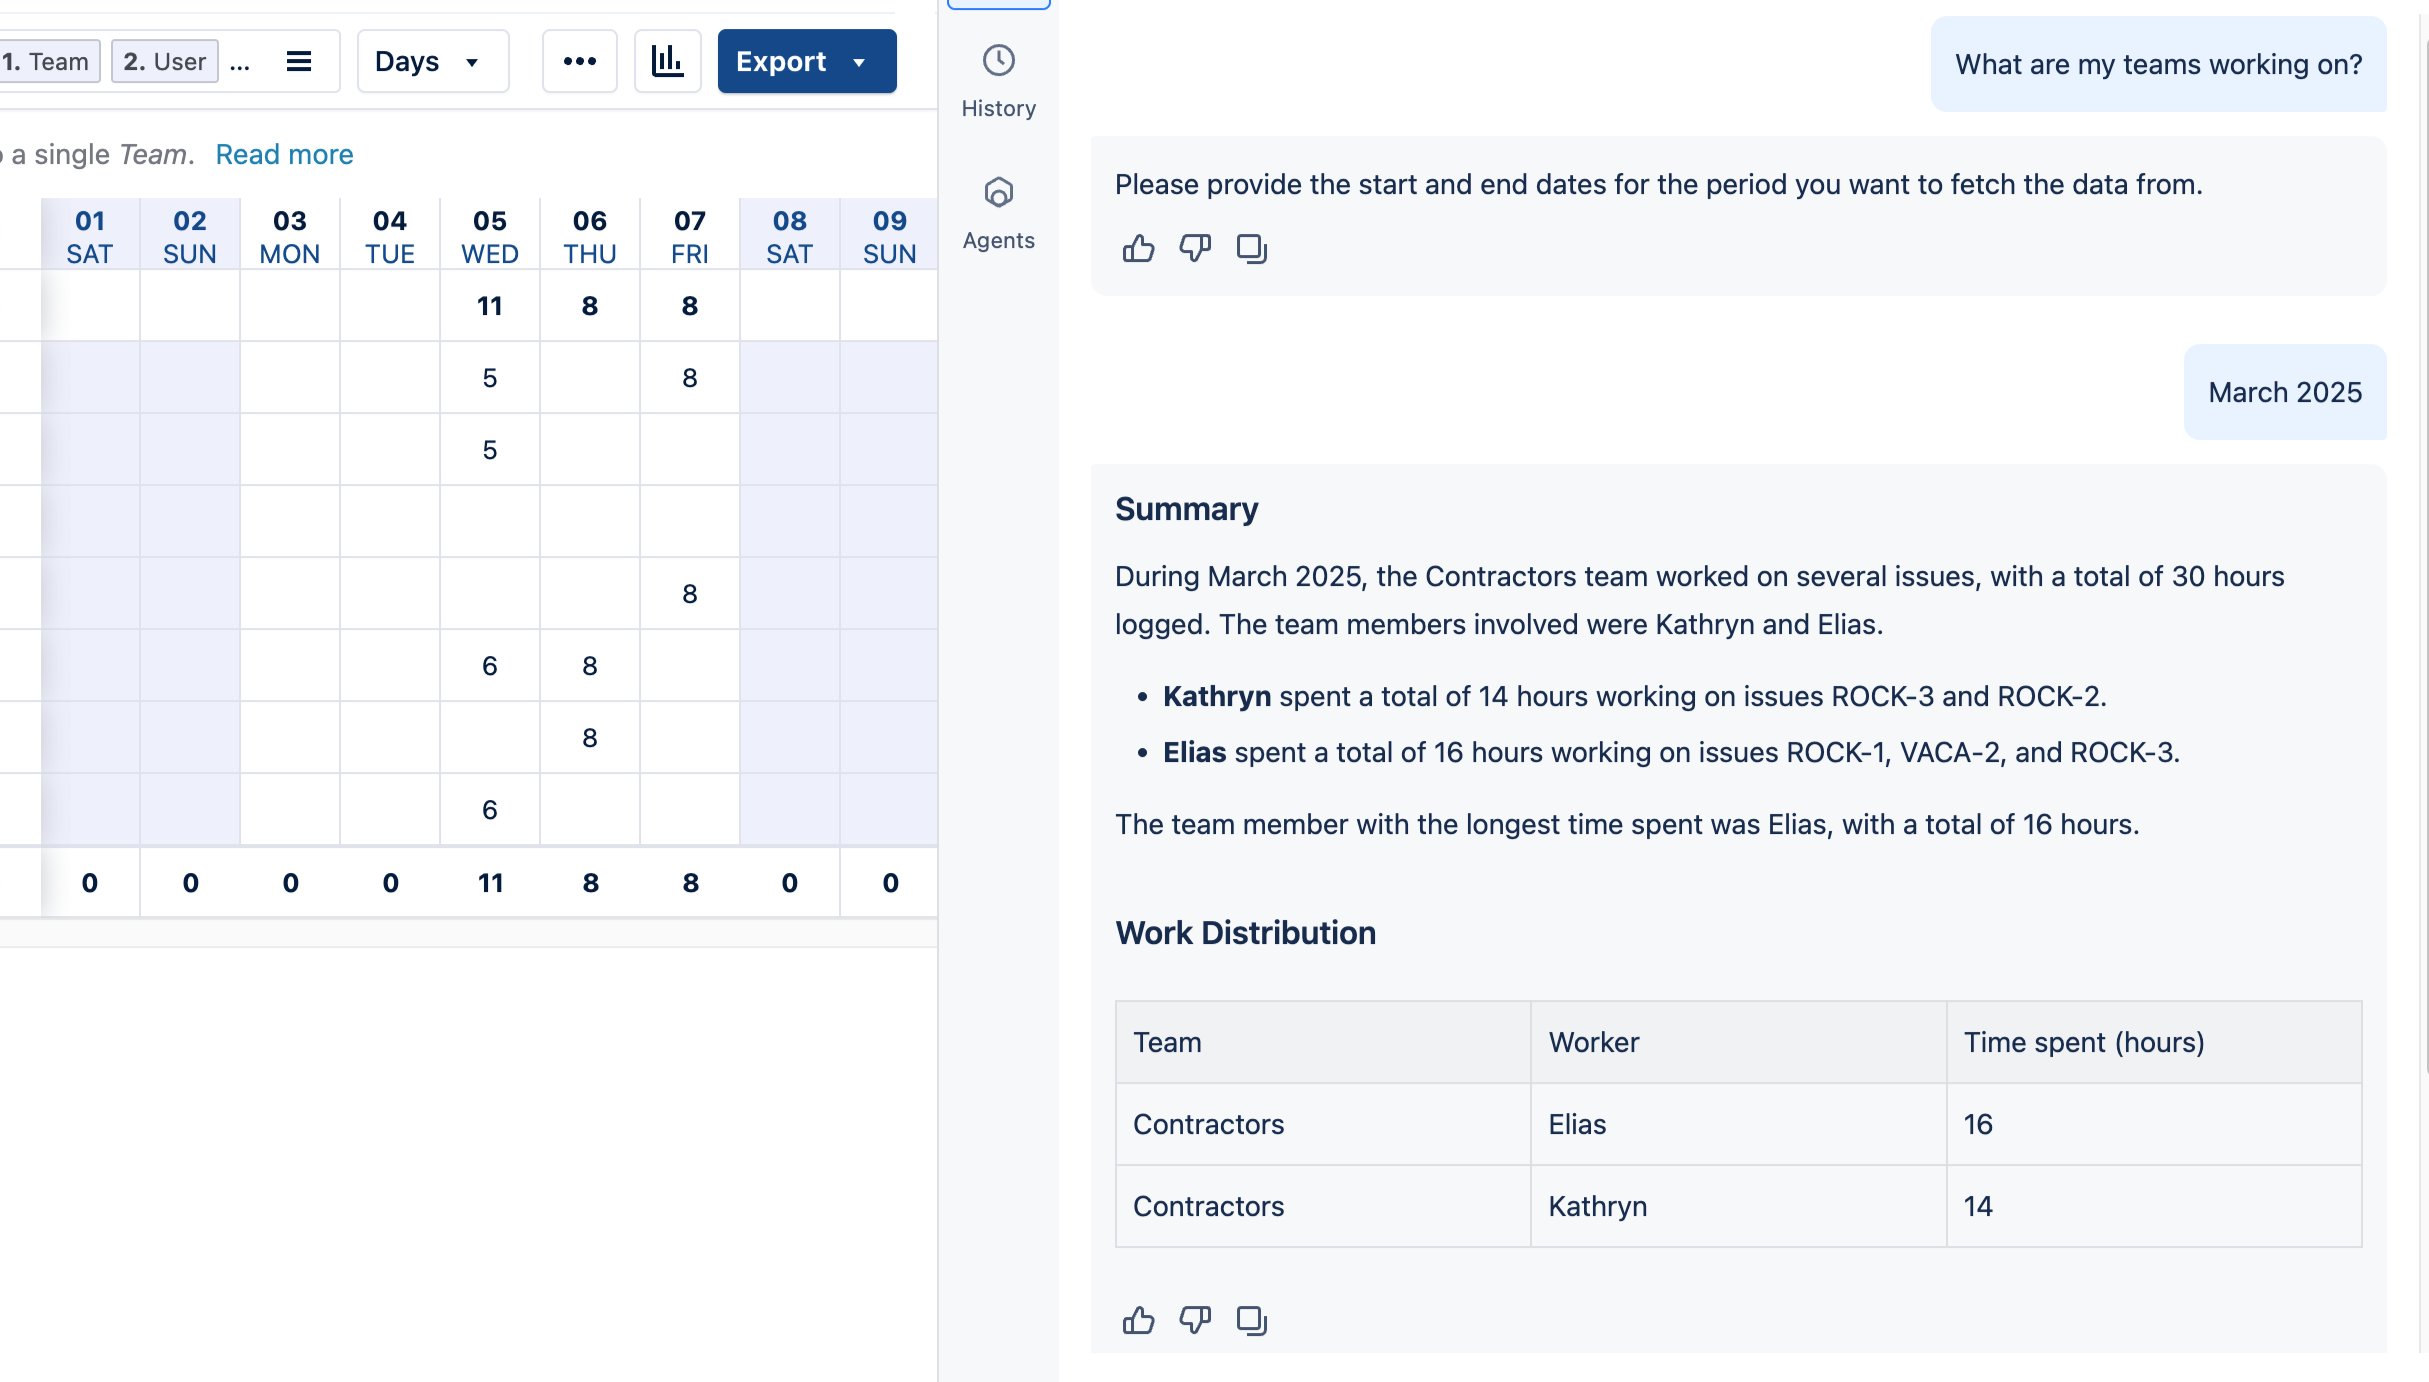The width and height of the screenshot is (2429, 1382).
Task: Open the Export dropdown arrow
Action: (x=859, y=61)
